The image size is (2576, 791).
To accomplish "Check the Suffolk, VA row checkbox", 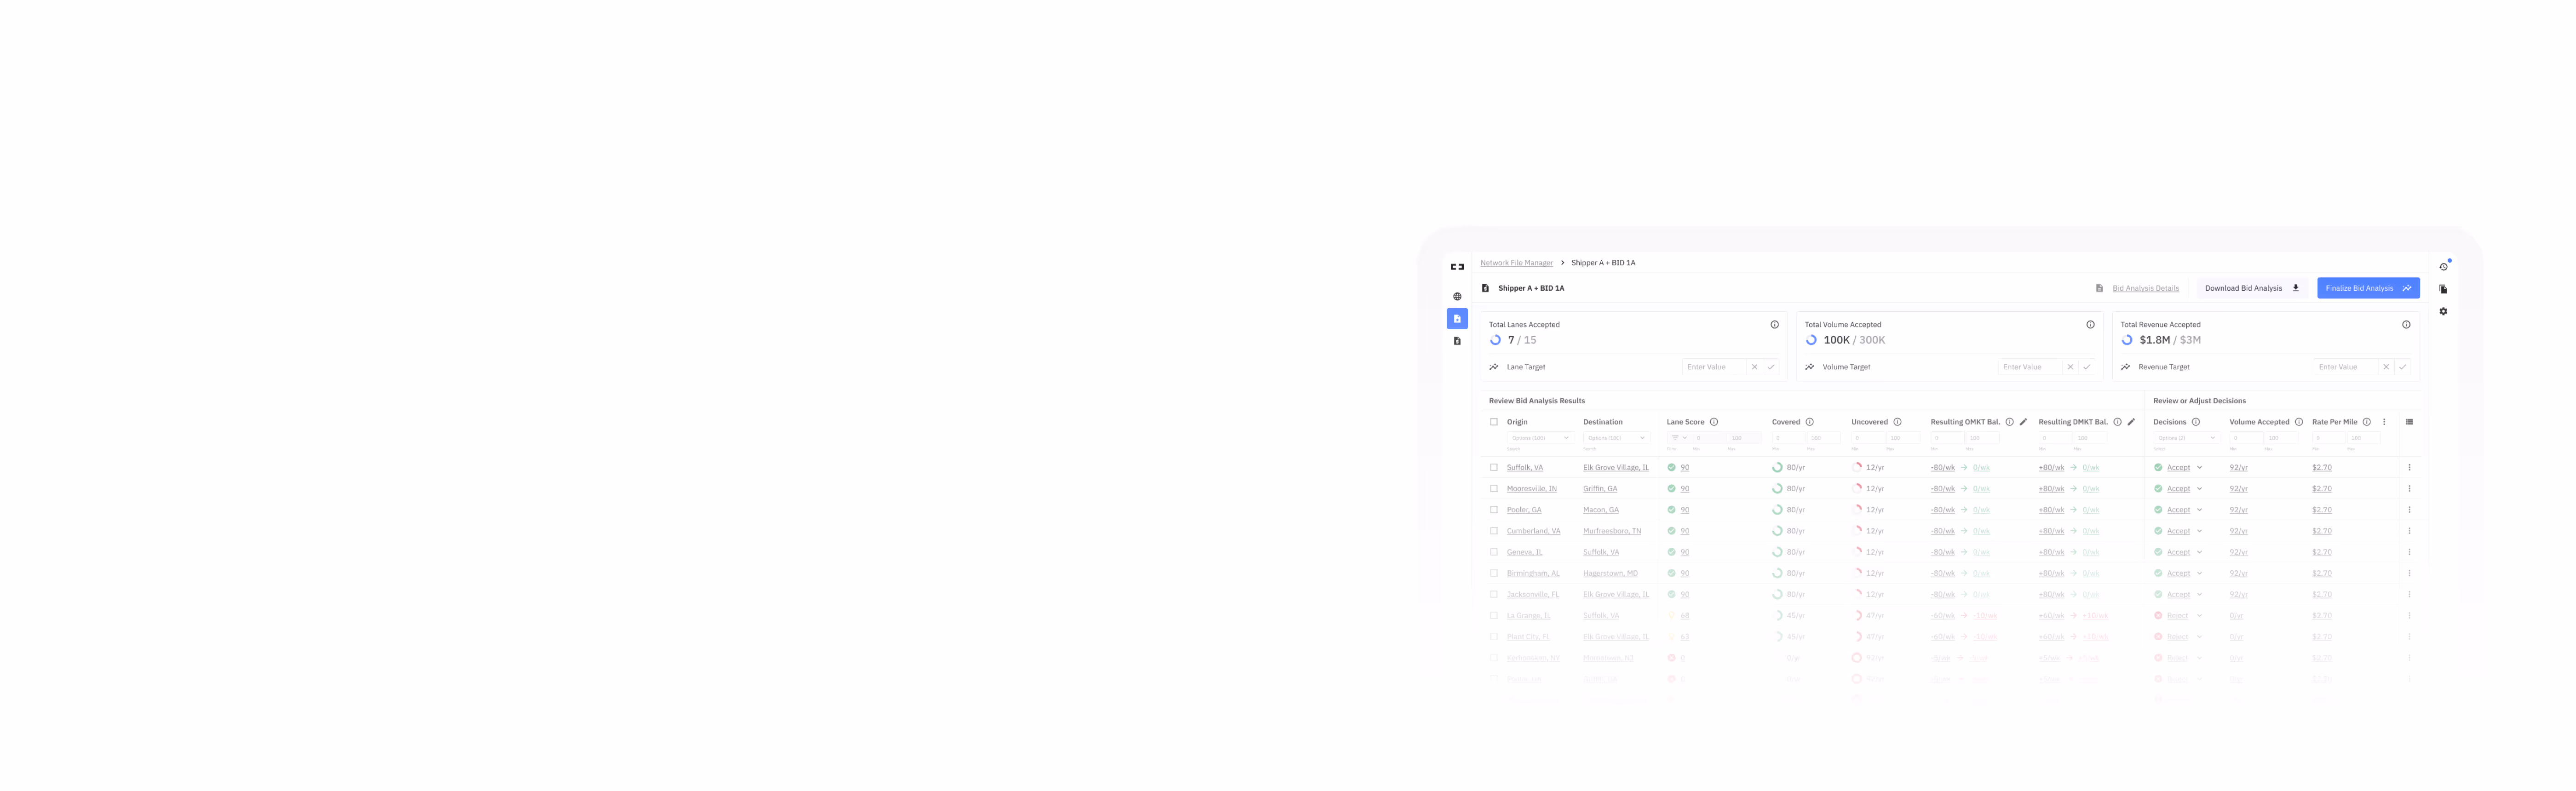I will click(x=1494, y=467).
